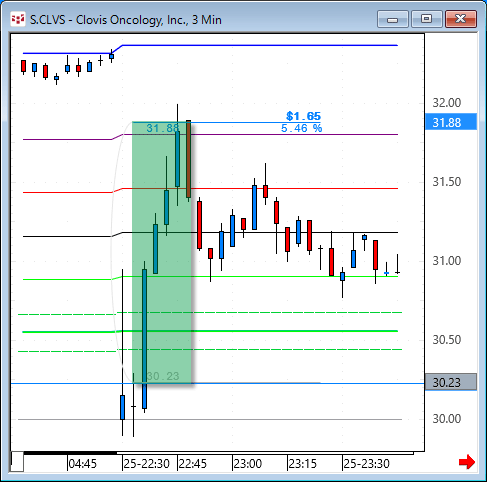
Task: Click the 25-22:30 time axis label
Action: [x=146, y=464]
